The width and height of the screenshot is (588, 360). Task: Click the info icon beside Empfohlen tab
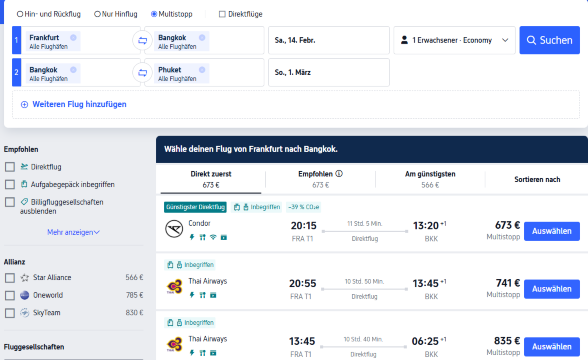339,174
